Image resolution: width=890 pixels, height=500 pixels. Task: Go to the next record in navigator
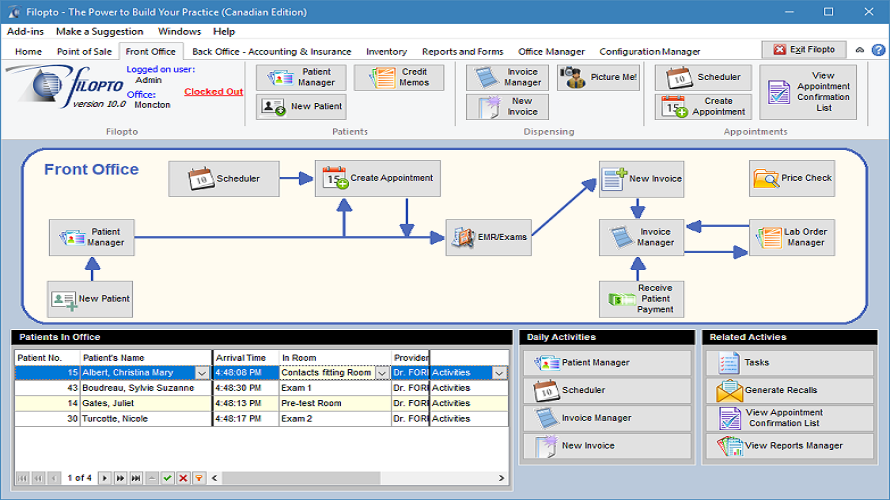(104, 478)
